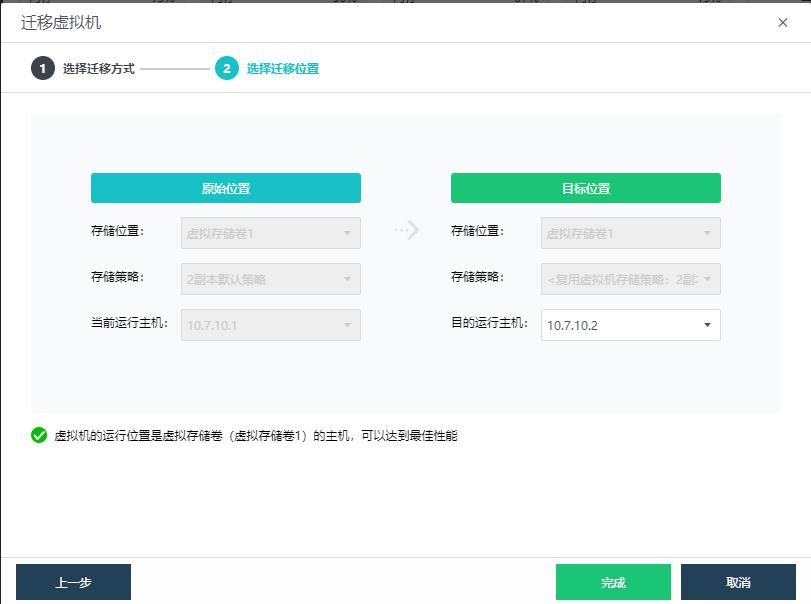This screenshot has width=811, height=604.
Task: Click the arrow icon between source and target
Action: (406, 231)
